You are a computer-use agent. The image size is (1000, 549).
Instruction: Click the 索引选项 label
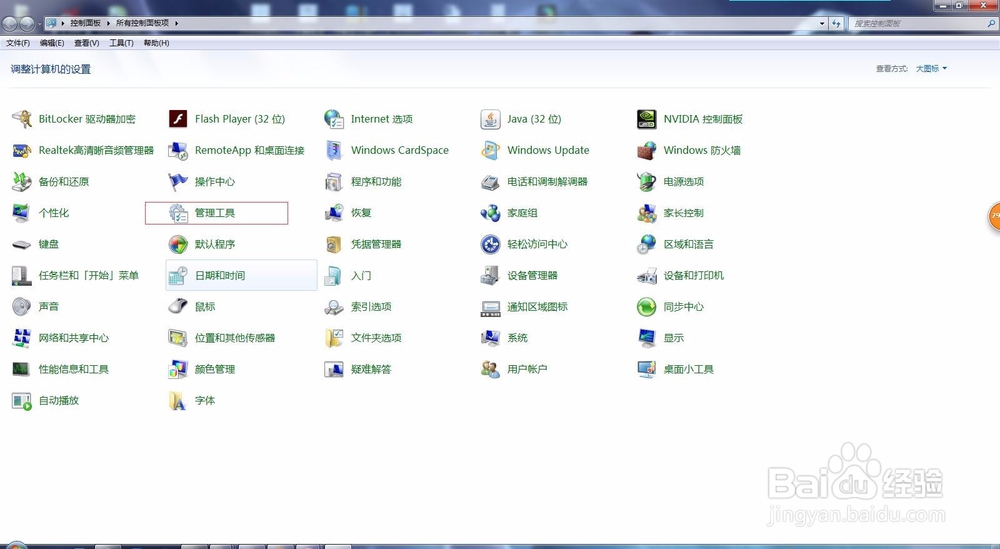pos(371,307)
